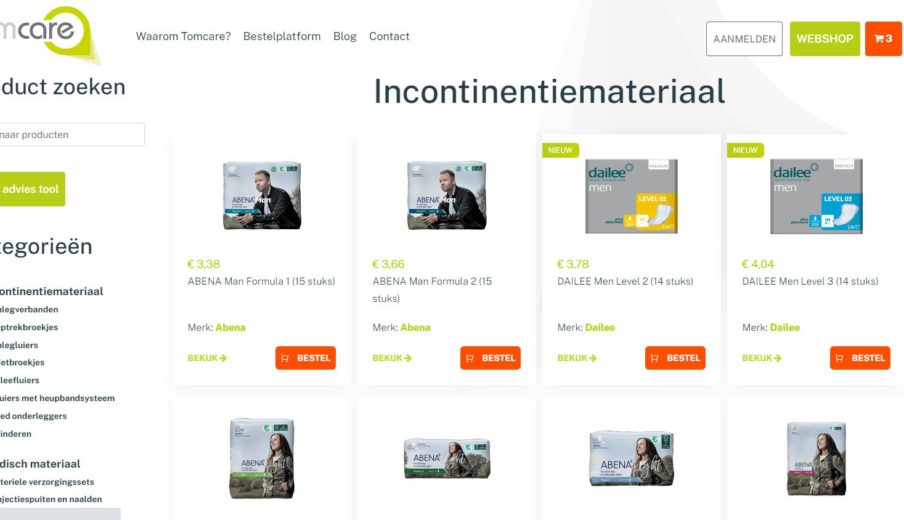The width and height of the screenshot is (904, 520).
Task: Open flat dark-green ABENA pack in second row
Action: tap(447, 458)
